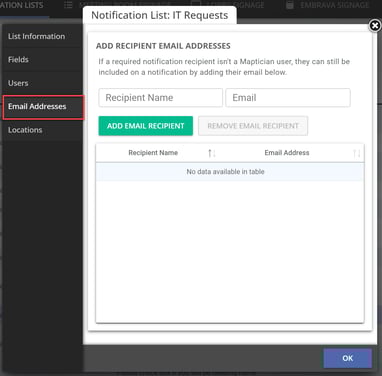Confirm with the OK button
Viewport: 382px width, 376px height.
point(347,358)
